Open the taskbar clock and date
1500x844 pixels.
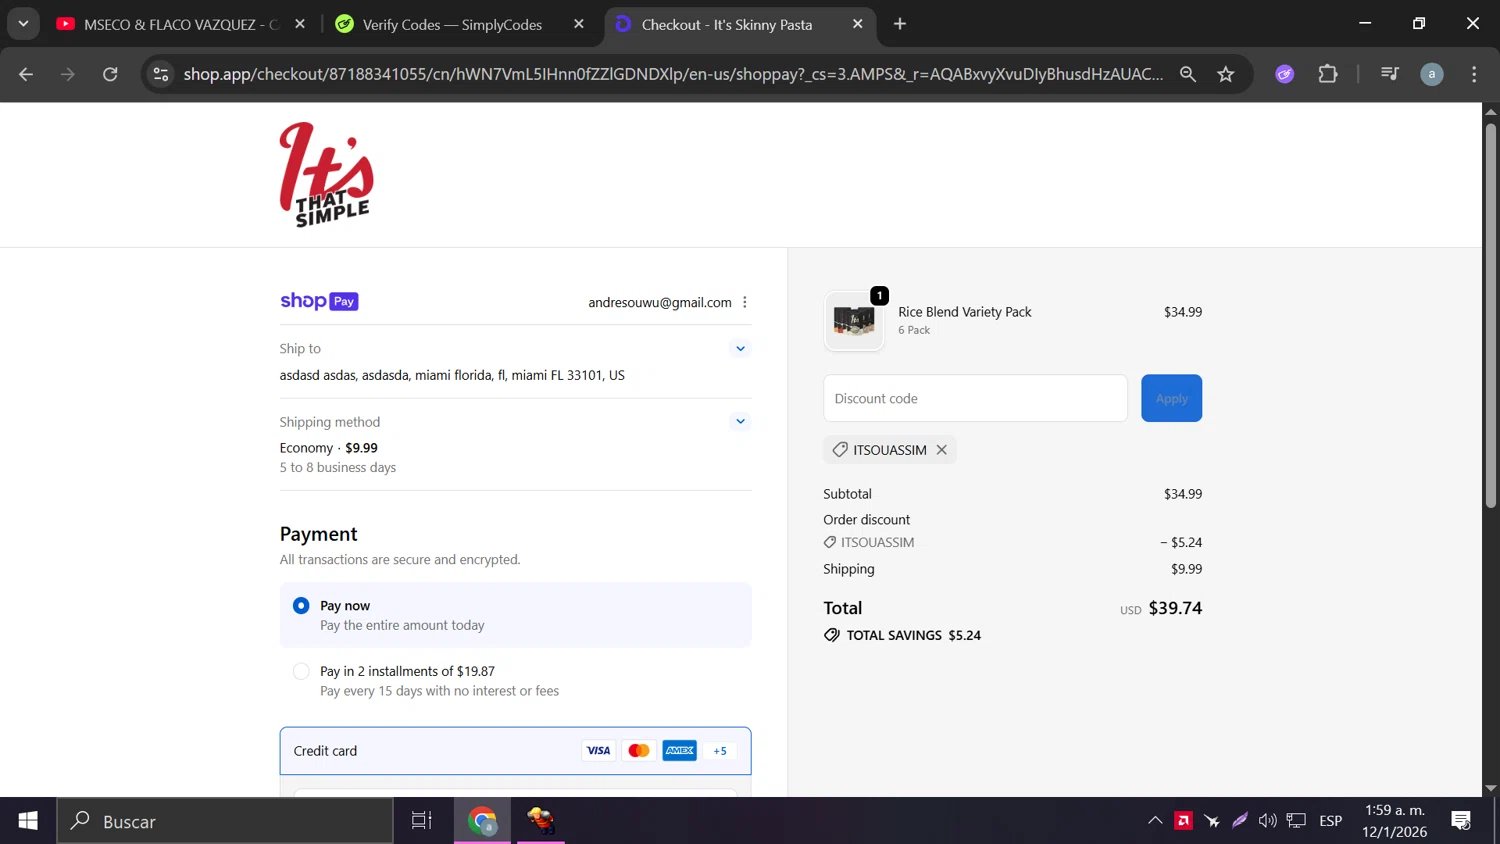pos(1395,821)
